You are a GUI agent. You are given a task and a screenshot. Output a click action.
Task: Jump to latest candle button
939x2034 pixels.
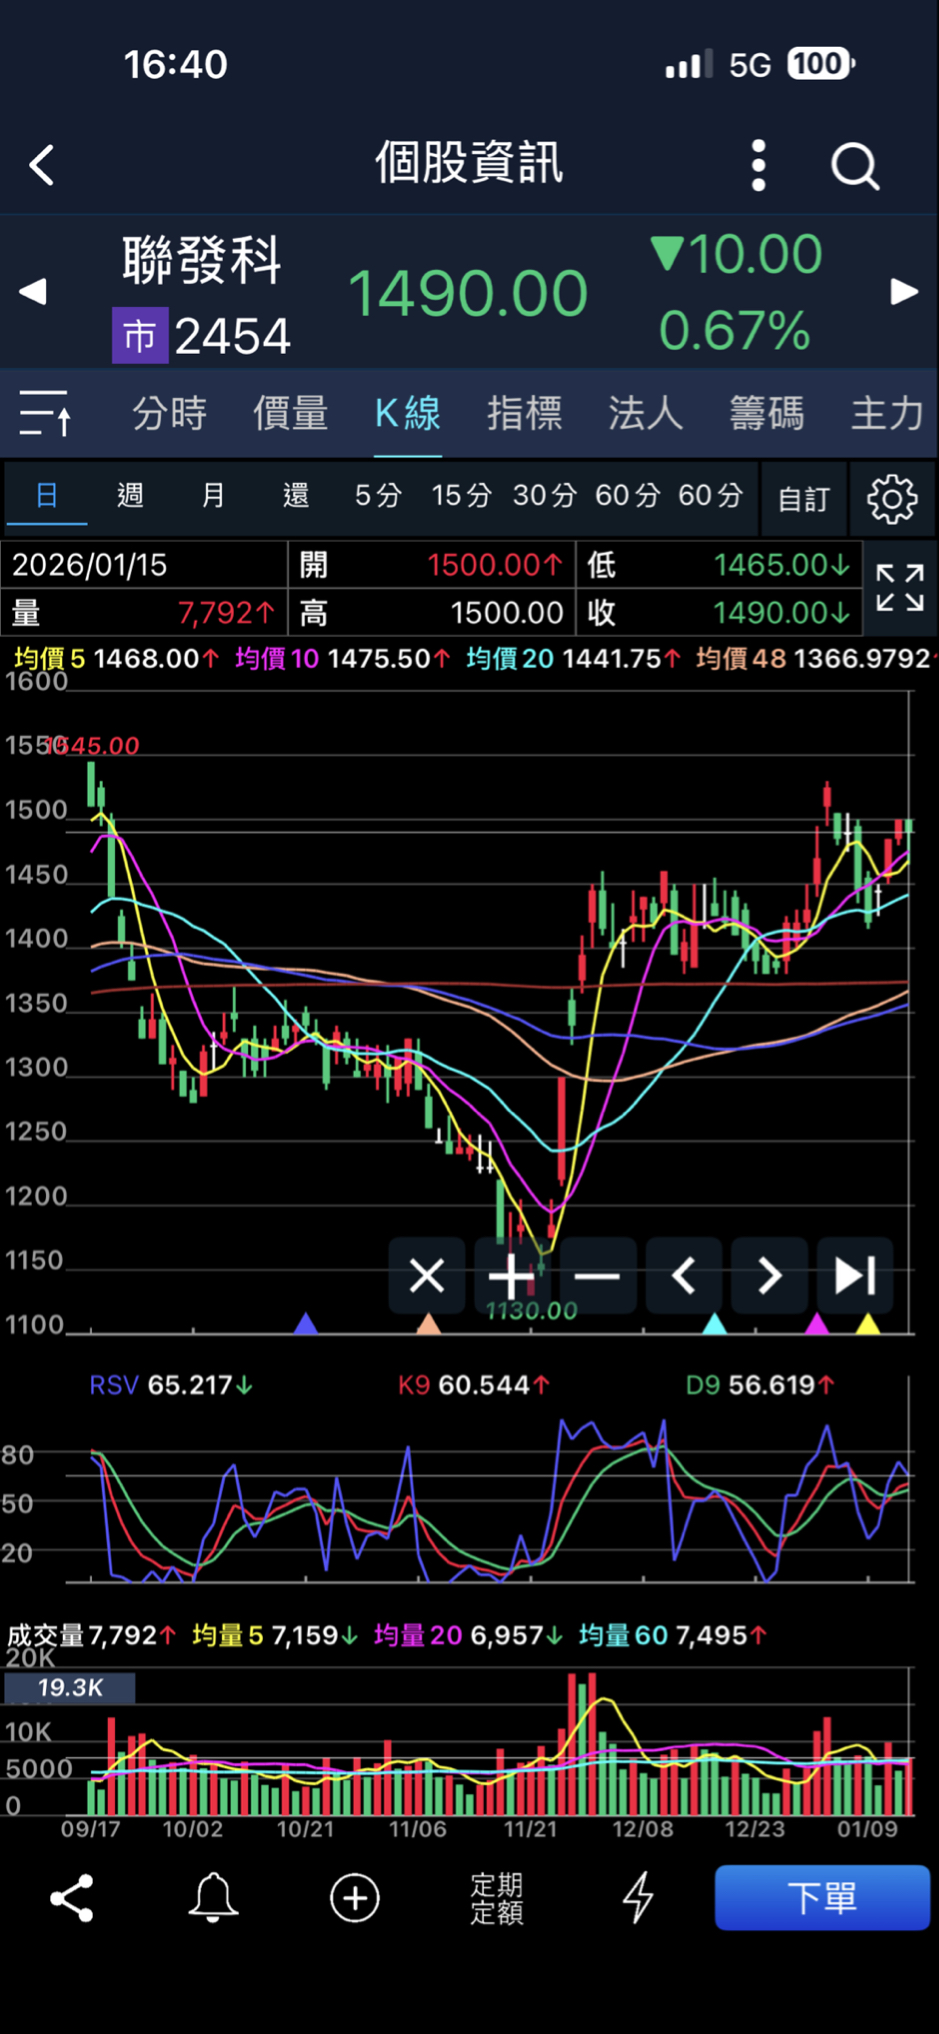coord(855,1276)
